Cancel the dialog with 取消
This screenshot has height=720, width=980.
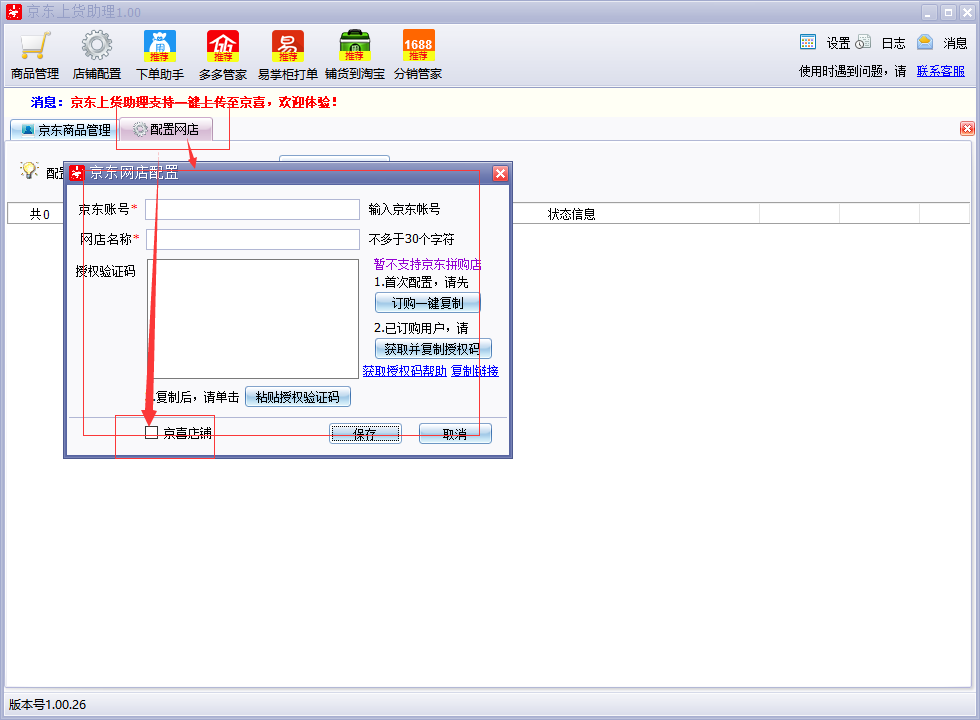(x=455, y=434)
